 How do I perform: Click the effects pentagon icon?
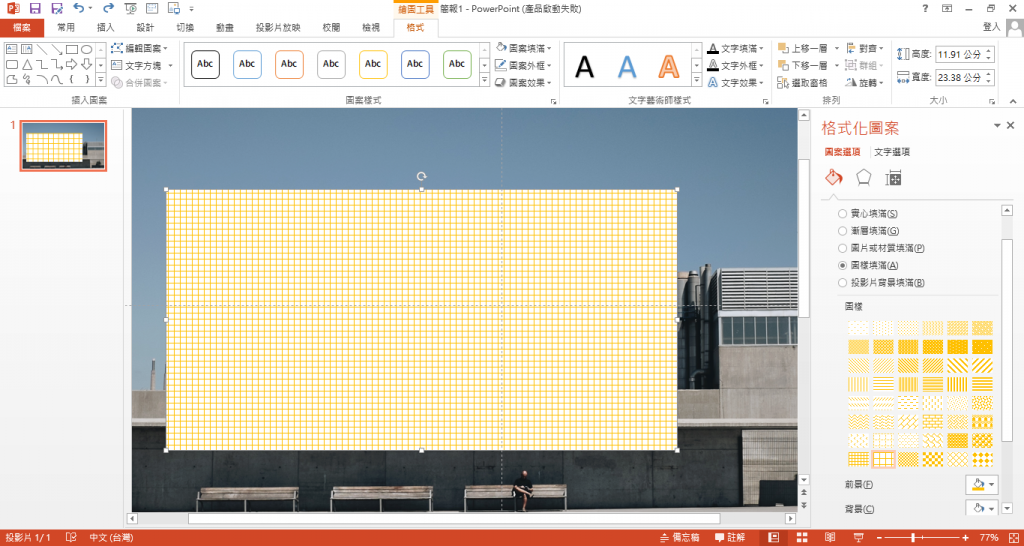863,178
